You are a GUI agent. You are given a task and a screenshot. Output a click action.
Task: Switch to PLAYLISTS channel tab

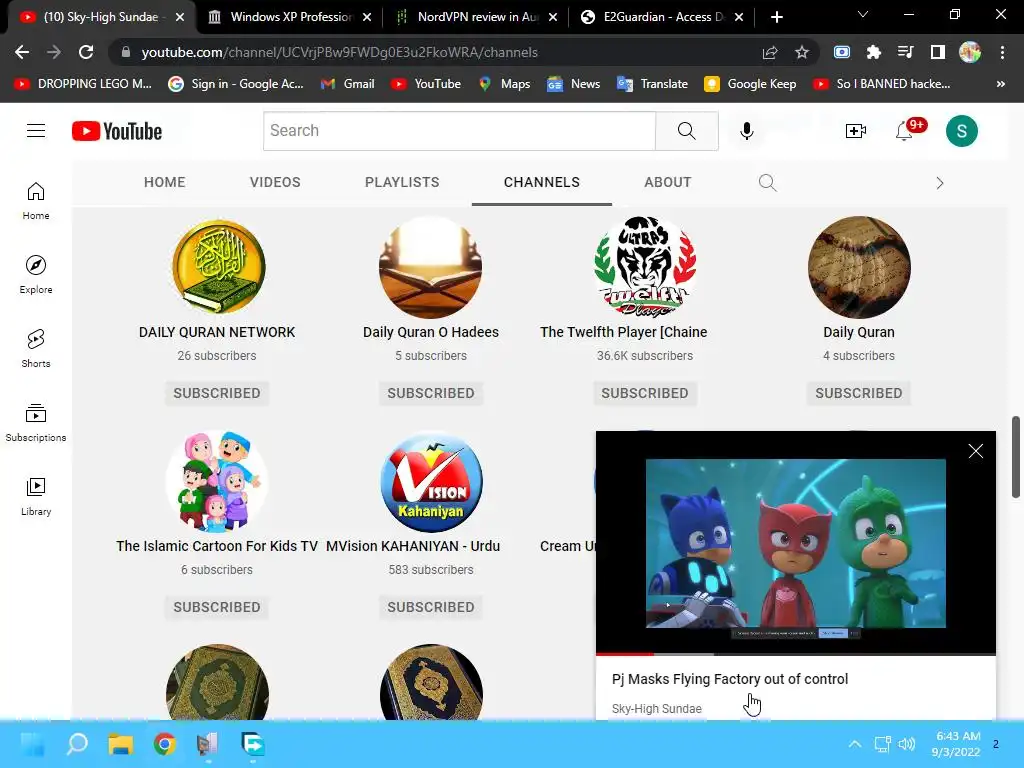coord(402,182)
